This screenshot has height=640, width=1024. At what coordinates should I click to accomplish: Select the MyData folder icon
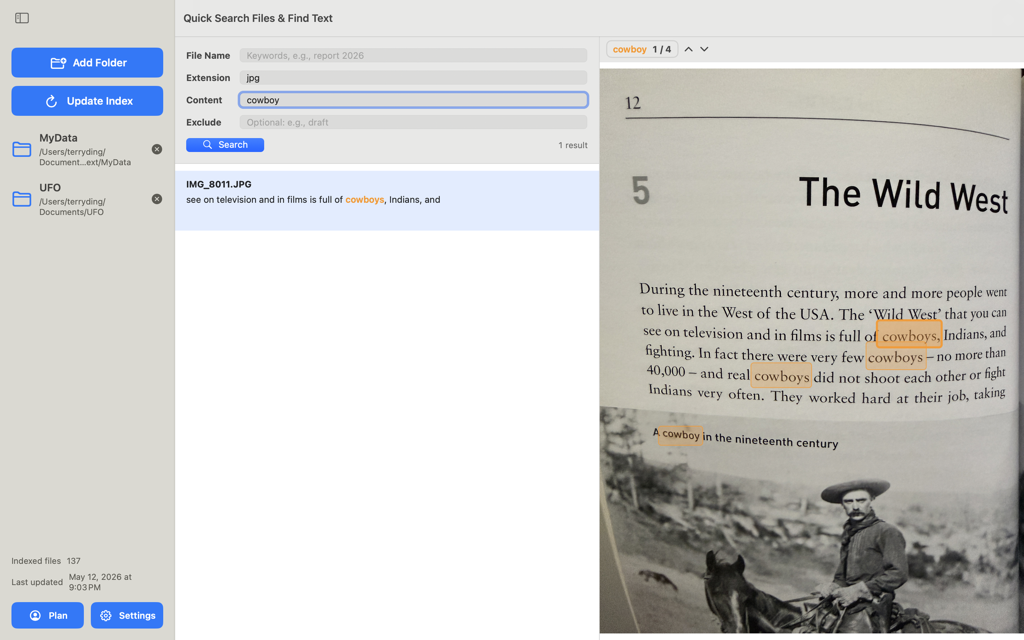[x=22, y=149]
